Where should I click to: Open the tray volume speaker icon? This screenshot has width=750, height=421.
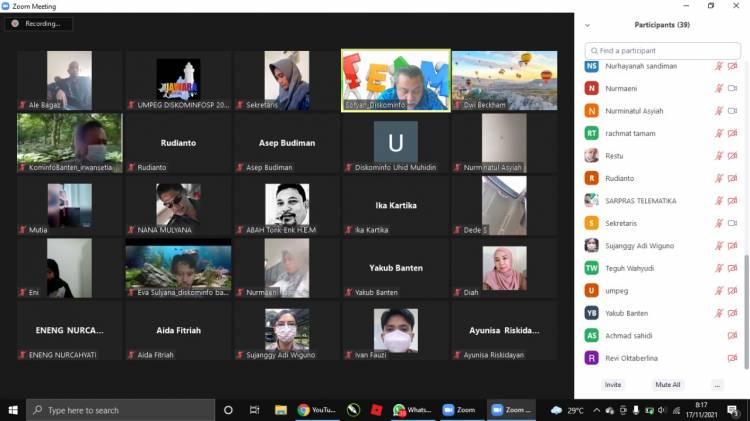(662, 410)
